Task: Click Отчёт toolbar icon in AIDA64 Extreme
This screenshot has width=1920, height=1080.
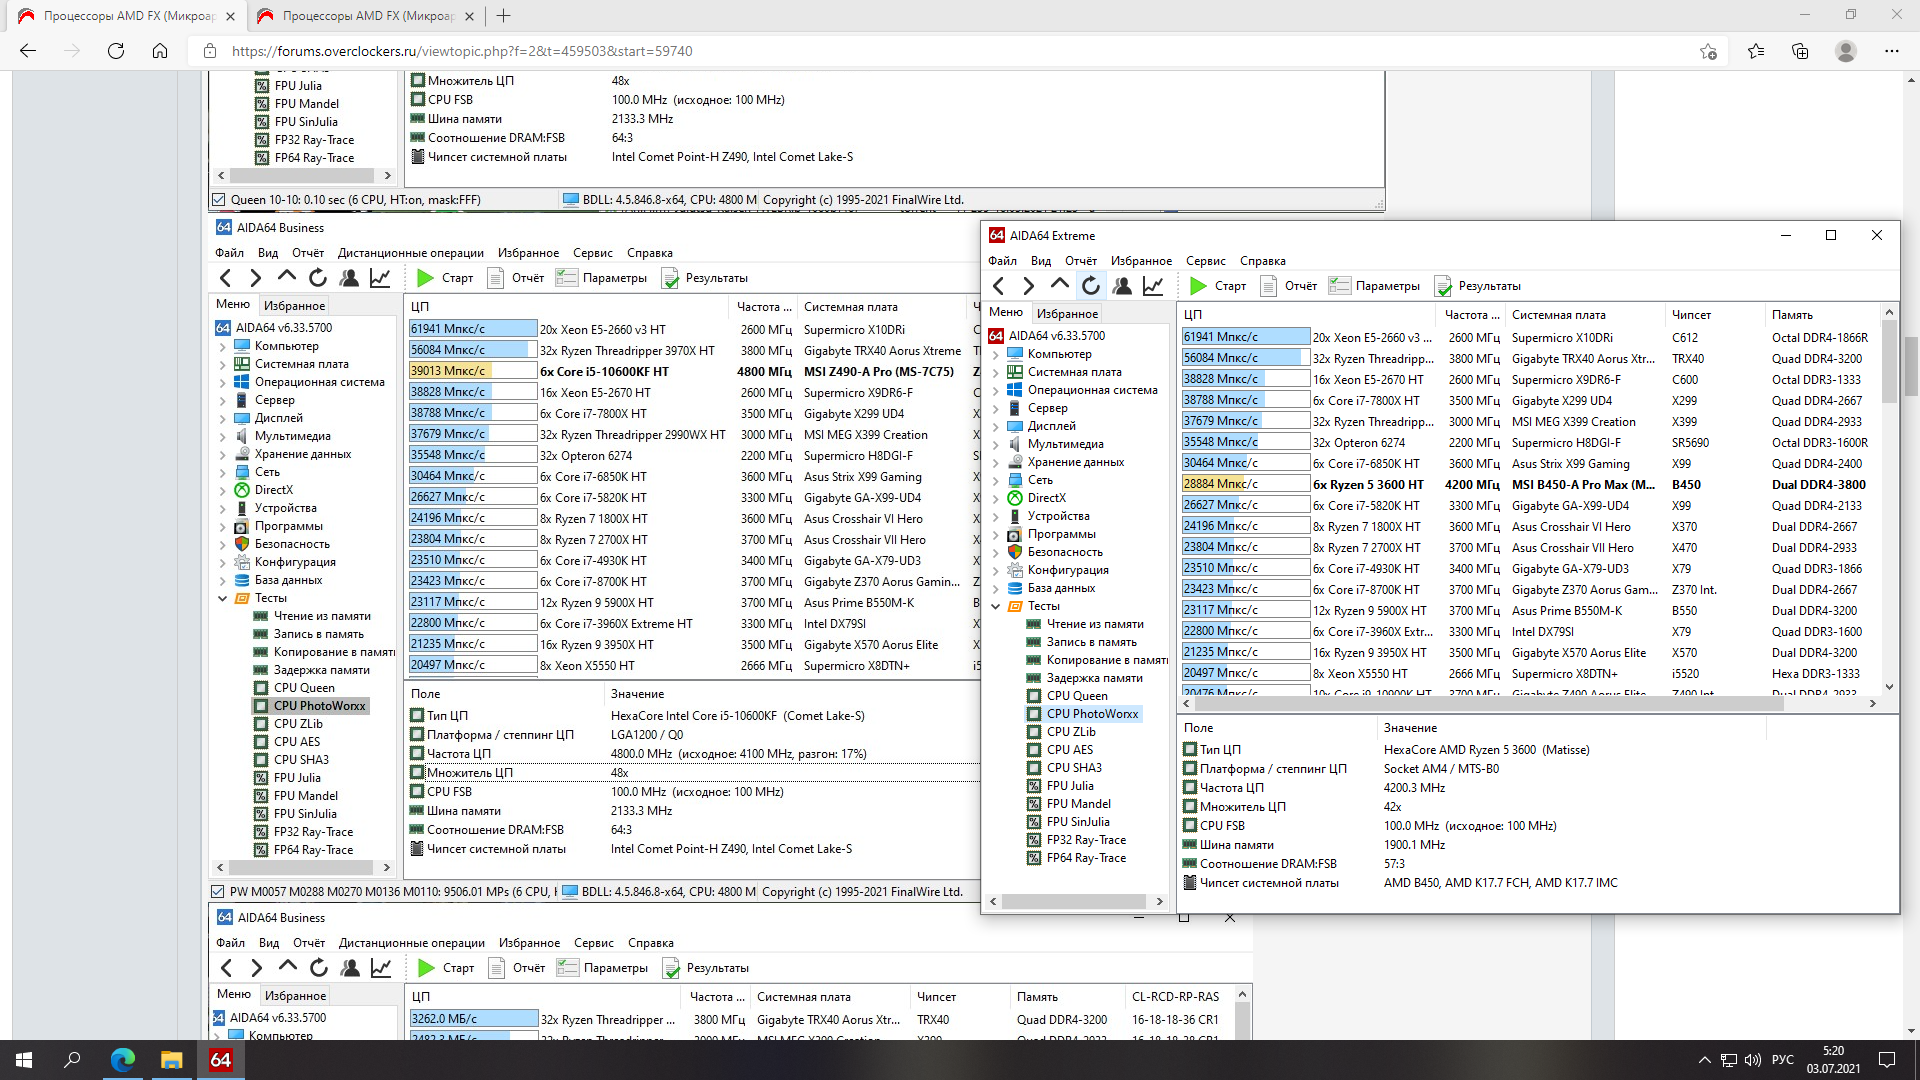Action: coord(1289,286)
